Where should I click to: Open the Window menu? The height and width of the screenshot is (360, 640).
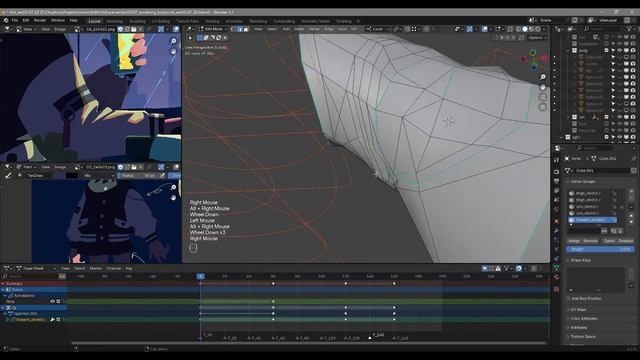pyautogui.click(x=58, y=20)
